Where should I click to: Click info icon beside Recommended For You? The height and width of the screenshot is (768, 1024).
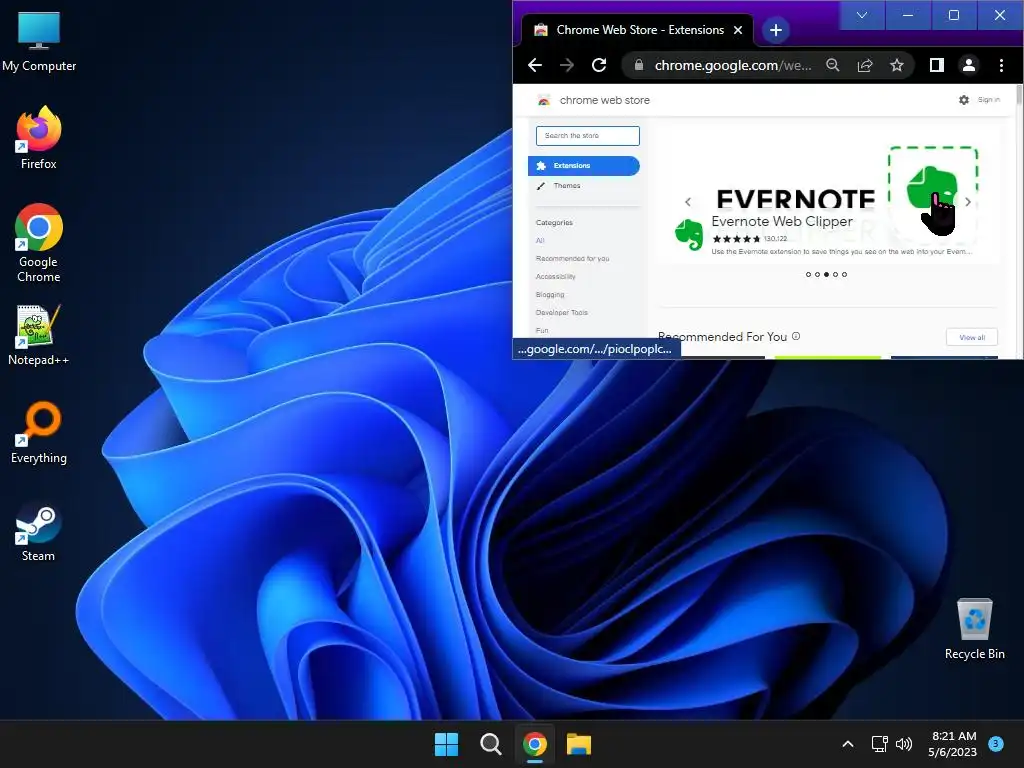click(x=796, y=336)
